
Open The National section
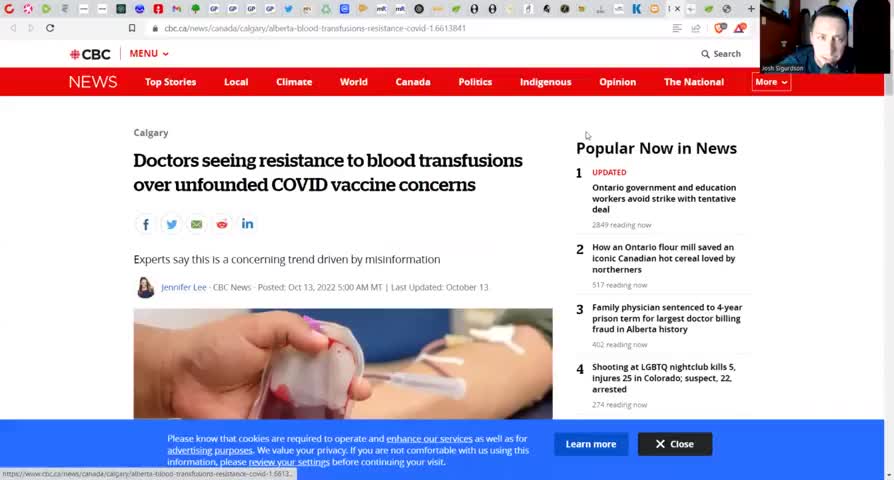[x=694, y=82]
